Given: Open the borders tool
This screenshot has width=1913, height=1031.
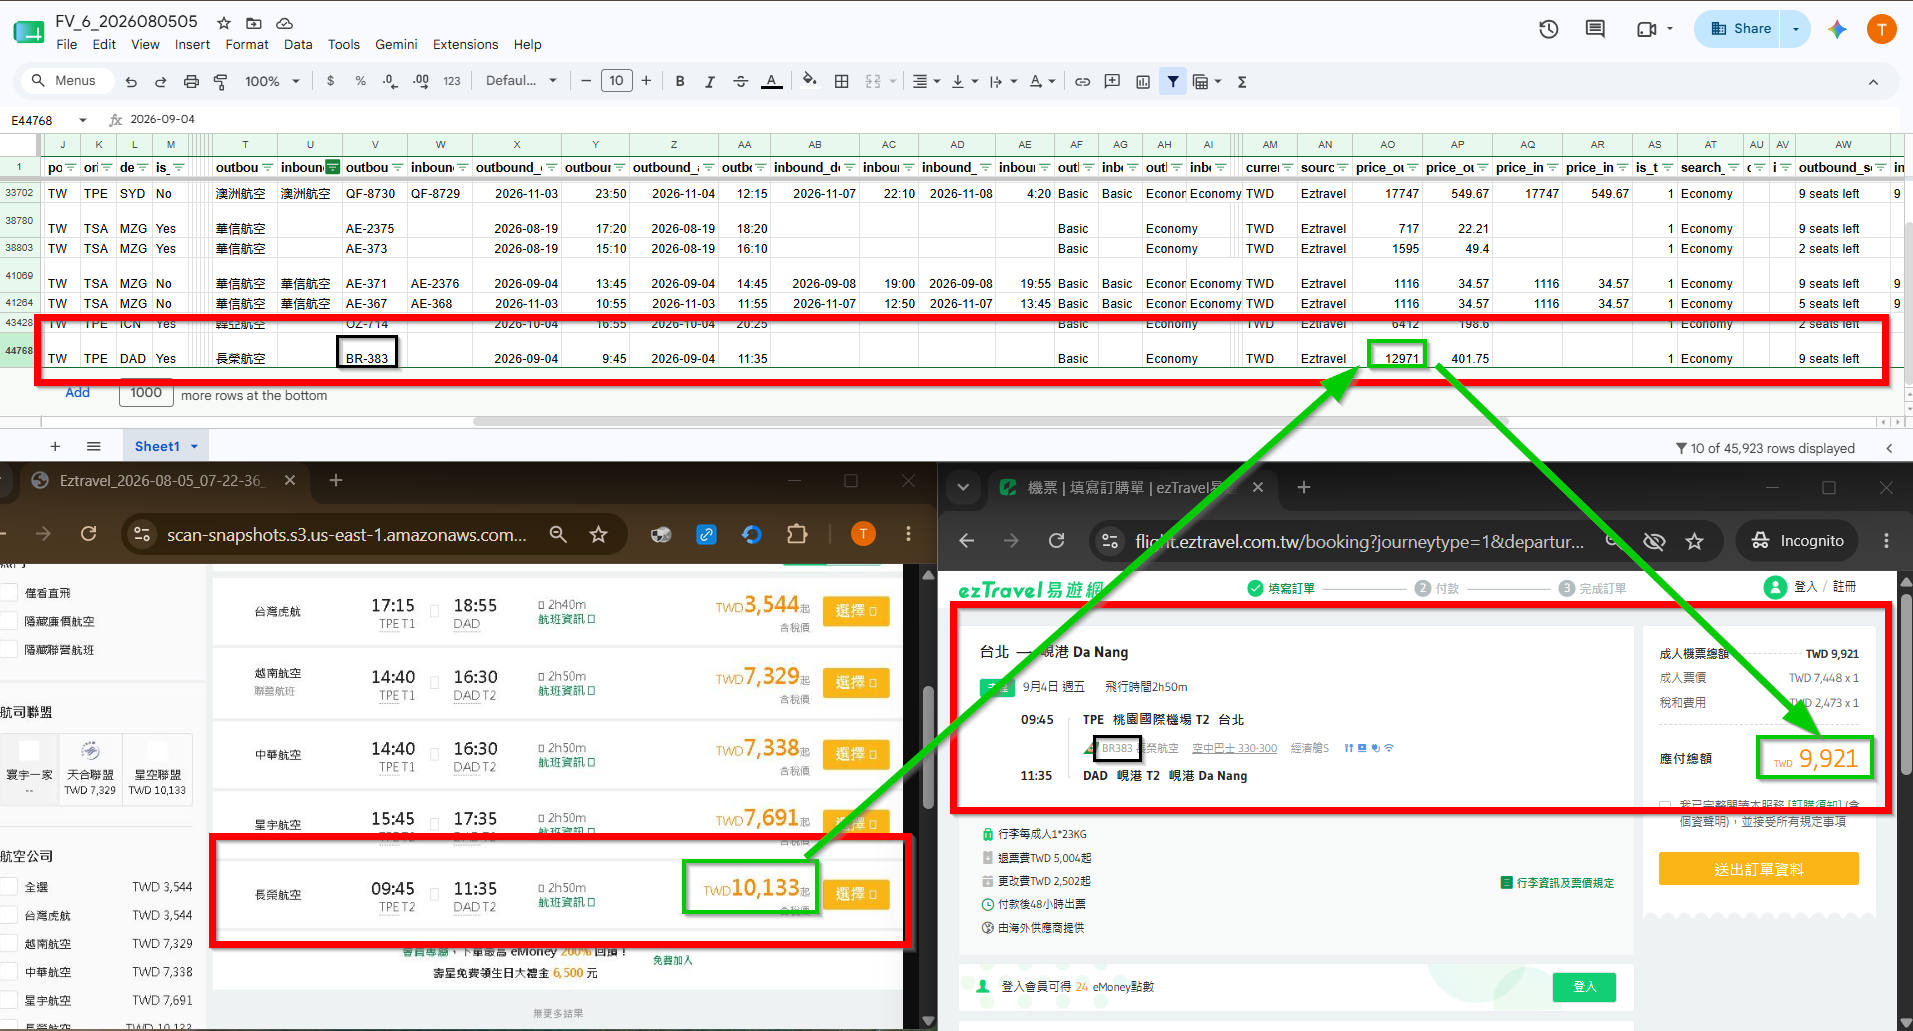Looking at the screenshot, I should click(842, 81).
